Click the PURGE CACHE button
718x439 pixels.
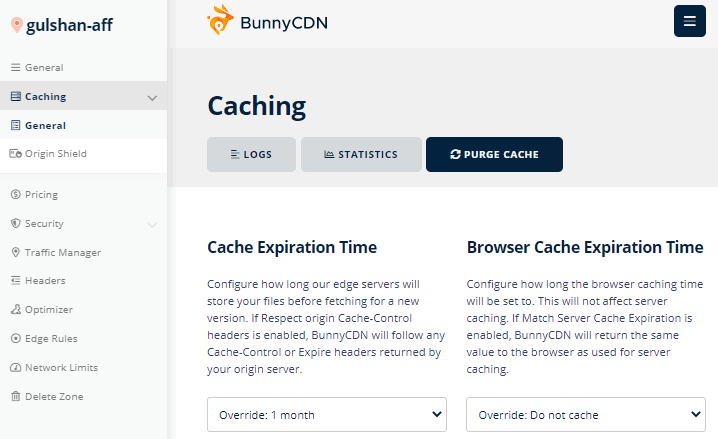click(494, 154)
